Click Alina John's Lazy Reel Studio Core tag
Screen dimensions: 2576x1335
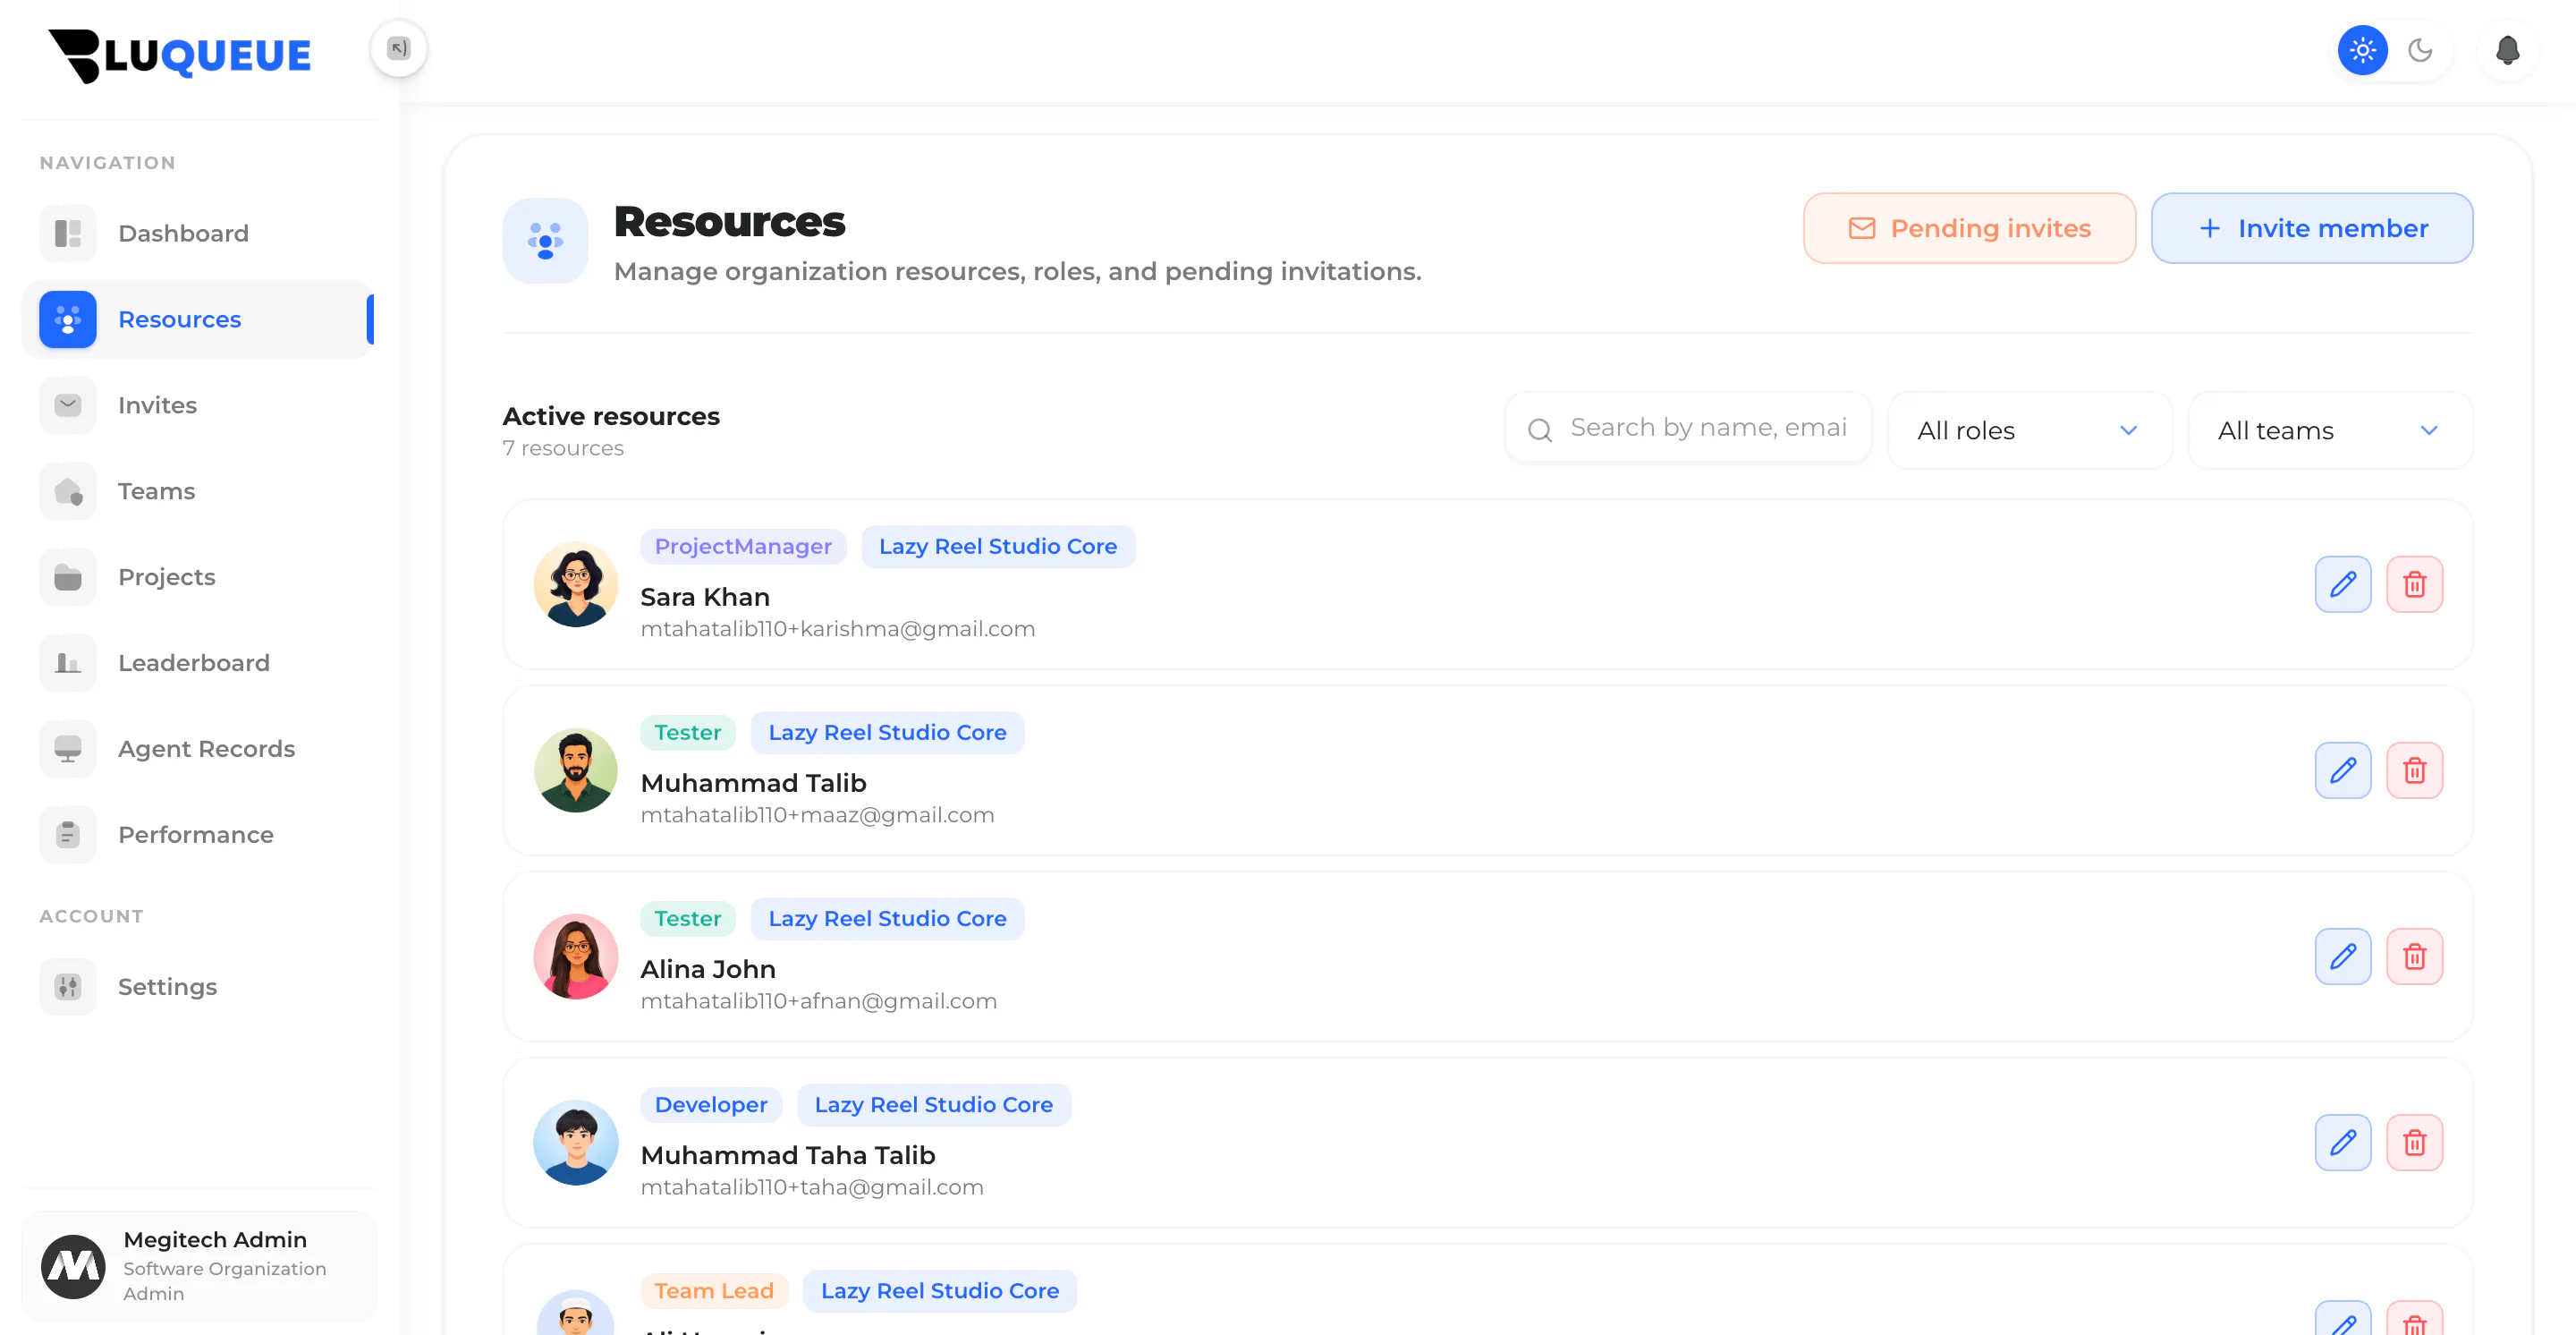click(x=887, y=918)
